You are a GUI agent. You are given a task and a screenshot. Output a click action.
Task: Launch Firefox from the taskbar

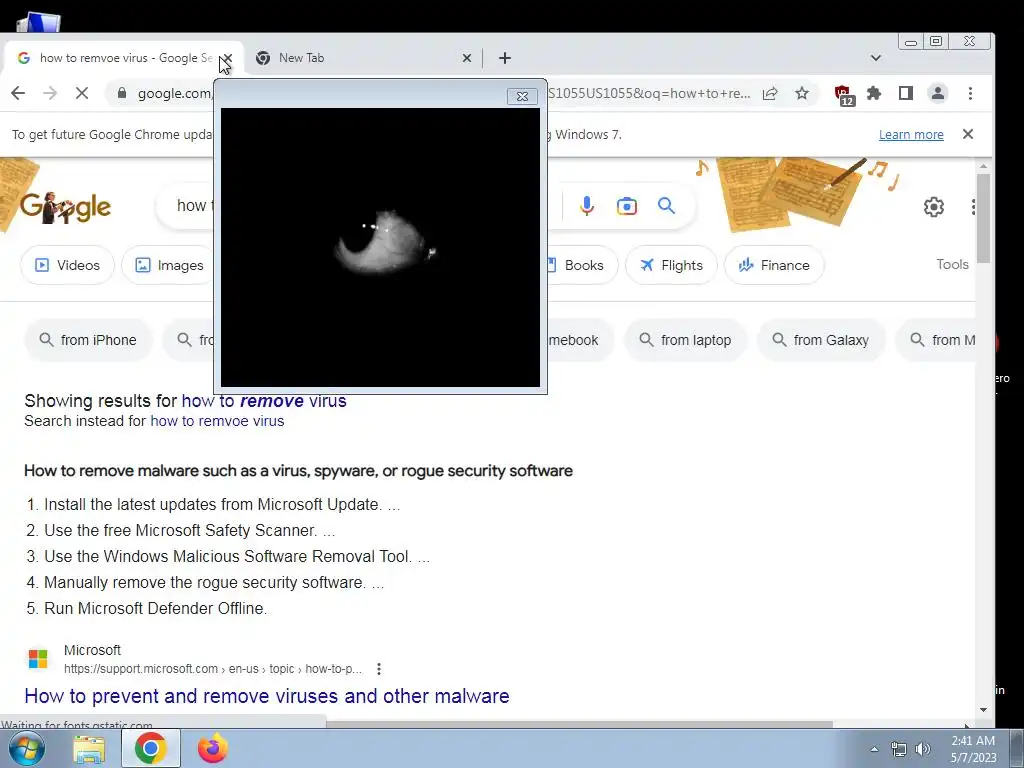[213, 748]
